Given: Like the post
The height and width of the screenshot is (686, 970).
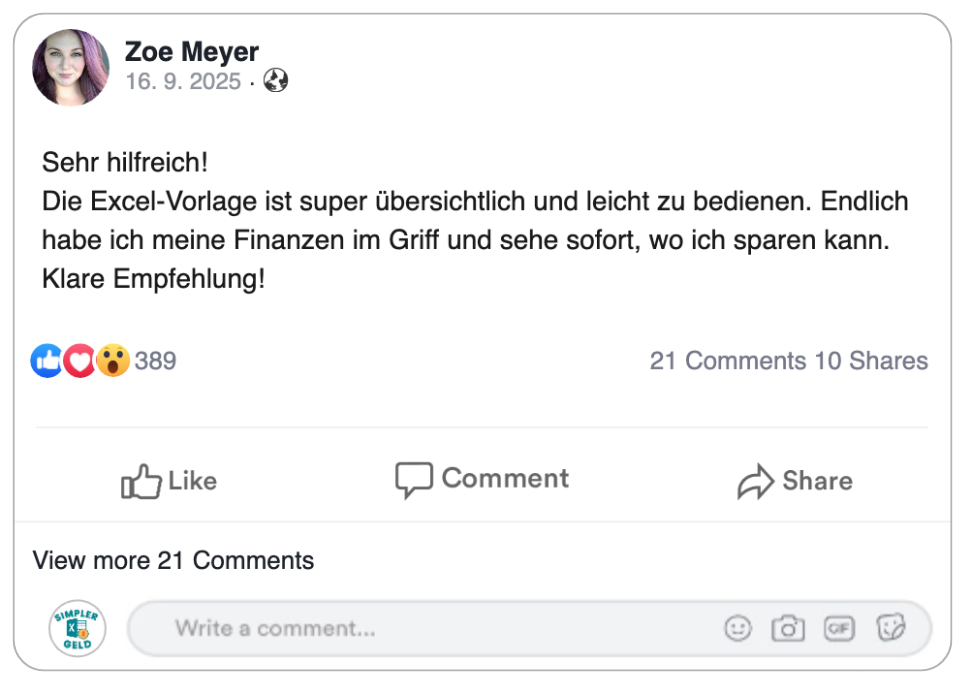Looking at the screenshot, I should 169,481.
